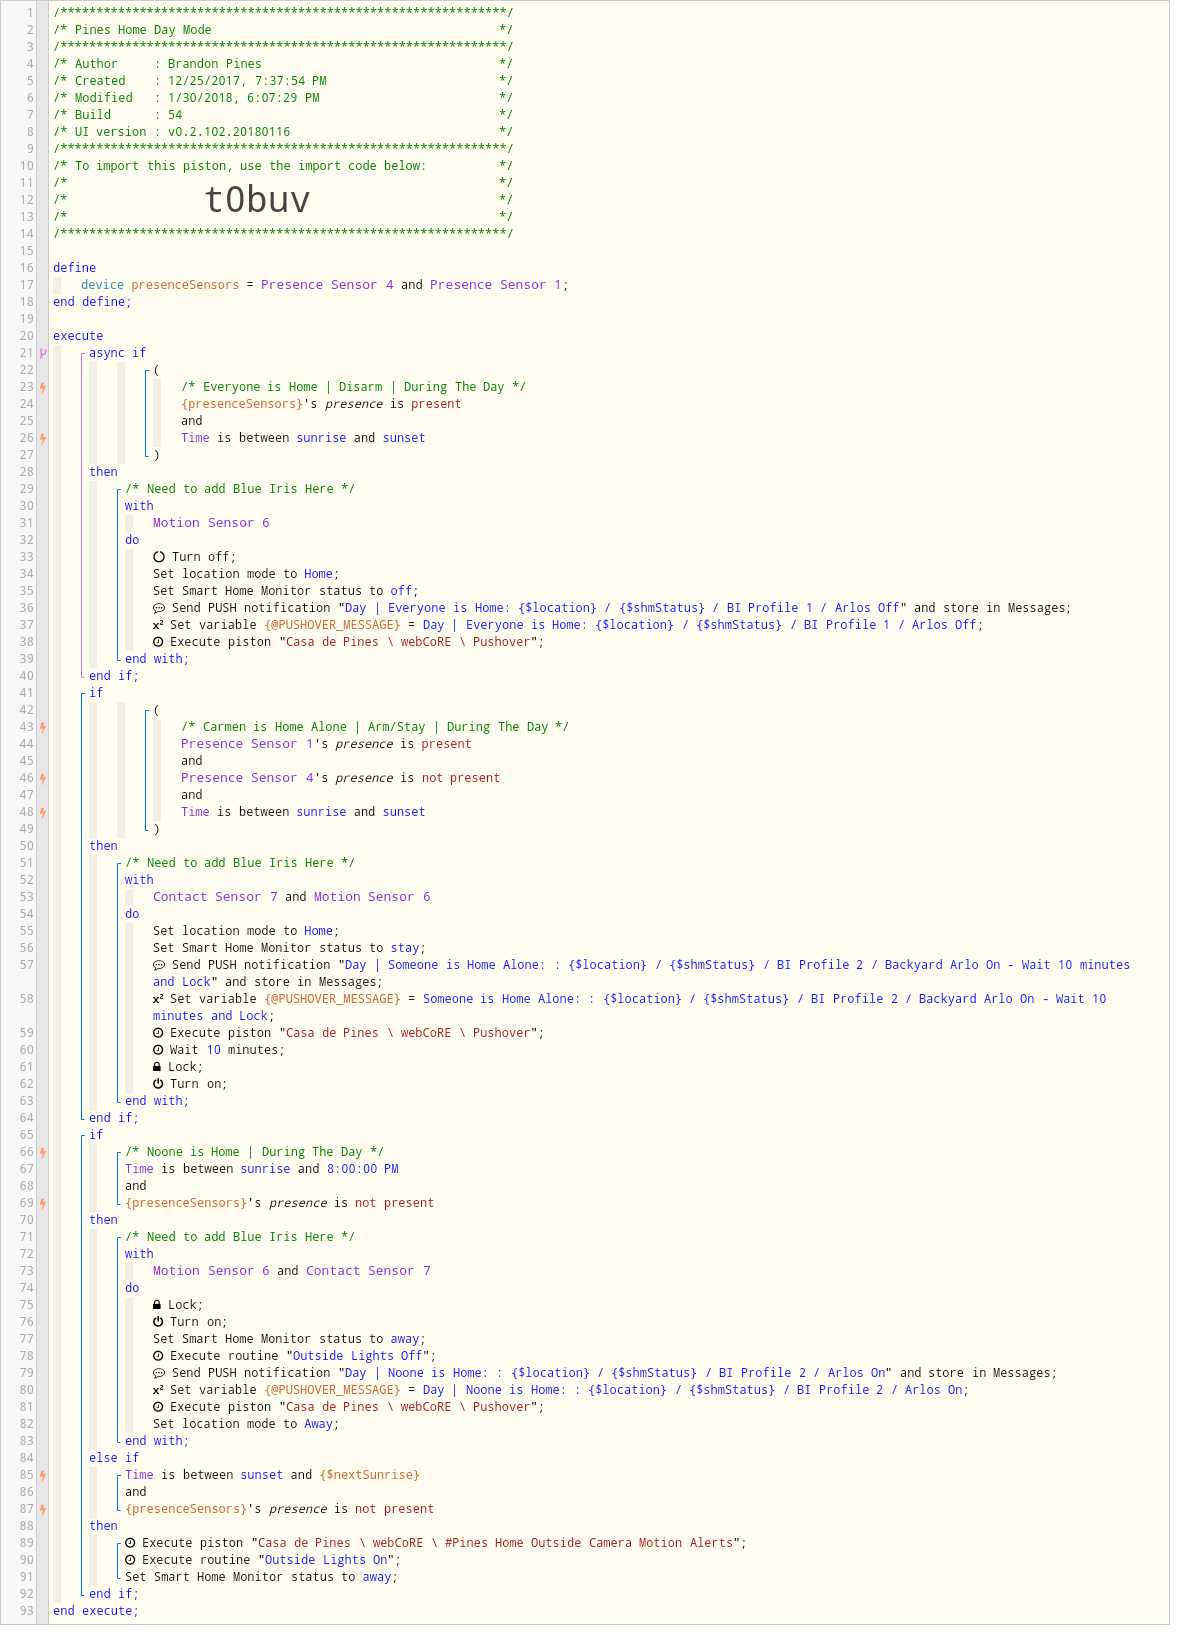Click 'Presence Sensor 1's presence is present' condition

(x=326, y=744)
